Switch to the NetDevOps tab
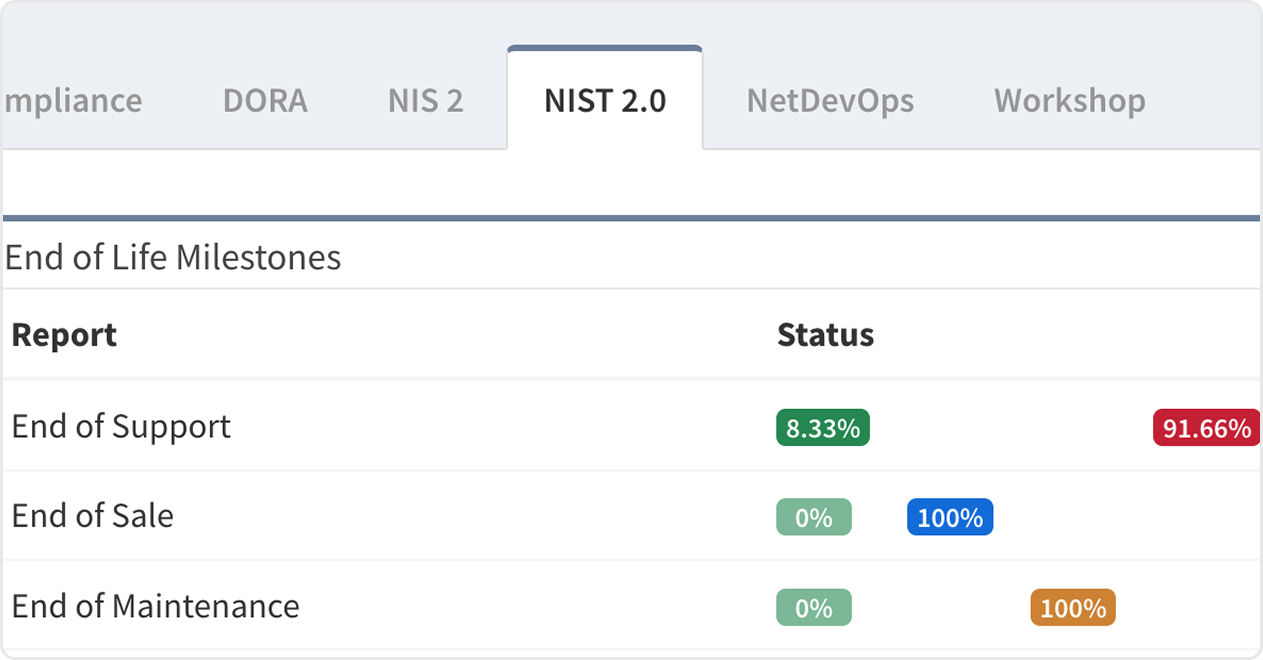This screenshot has height=660, width=1263. coord(830,101)
